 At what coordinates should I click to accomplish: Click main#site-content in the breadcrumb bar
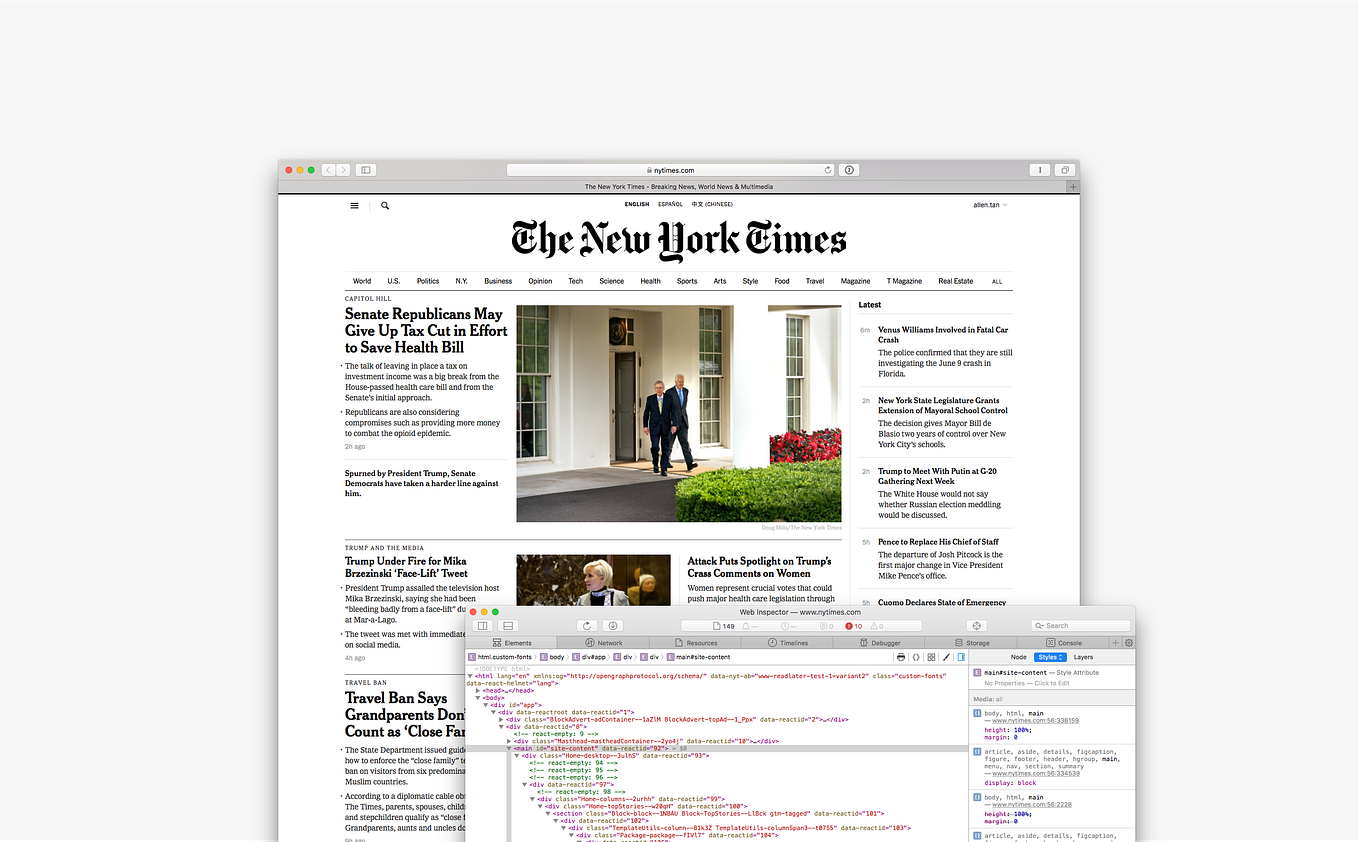coord(700,656)
